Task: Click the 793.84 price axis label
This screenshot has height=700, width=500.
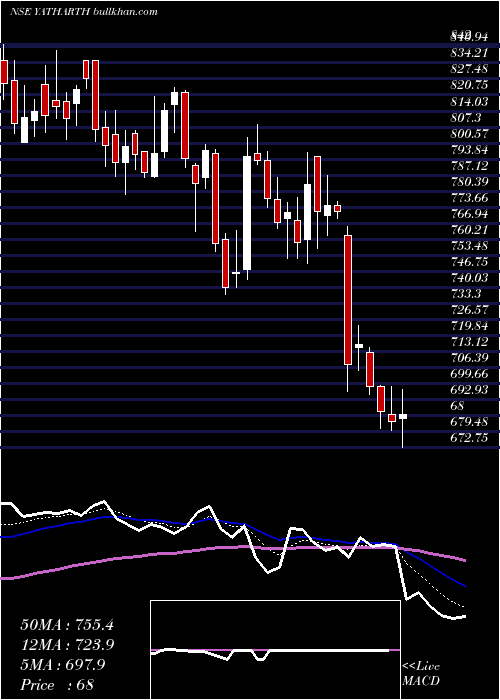Action: pyautogui.click(x=469, y=150)
